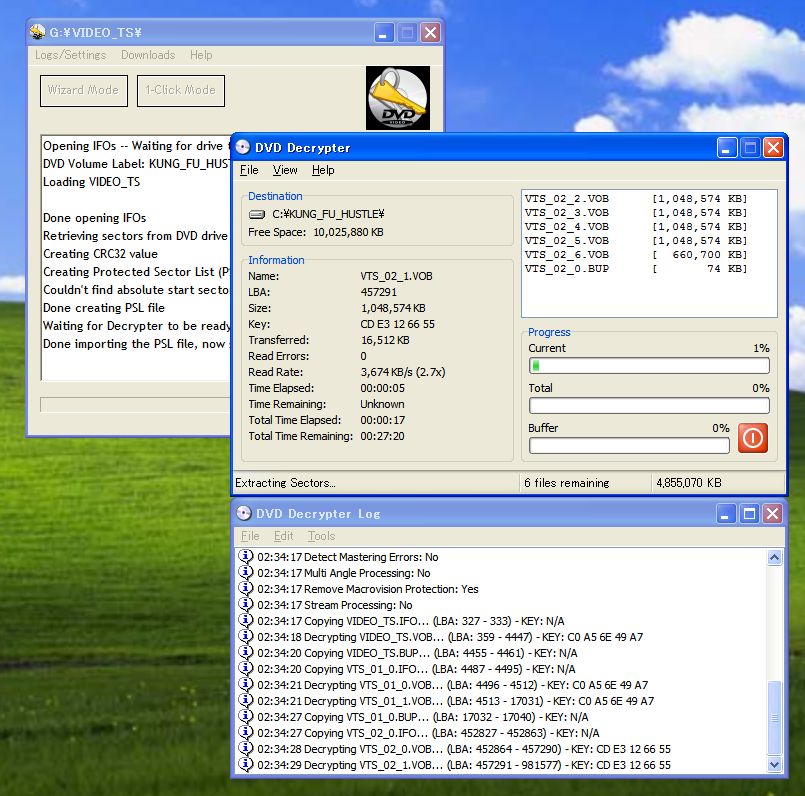Click the log scrollbar down arrow
805x796 pixels.
(774, 765)
